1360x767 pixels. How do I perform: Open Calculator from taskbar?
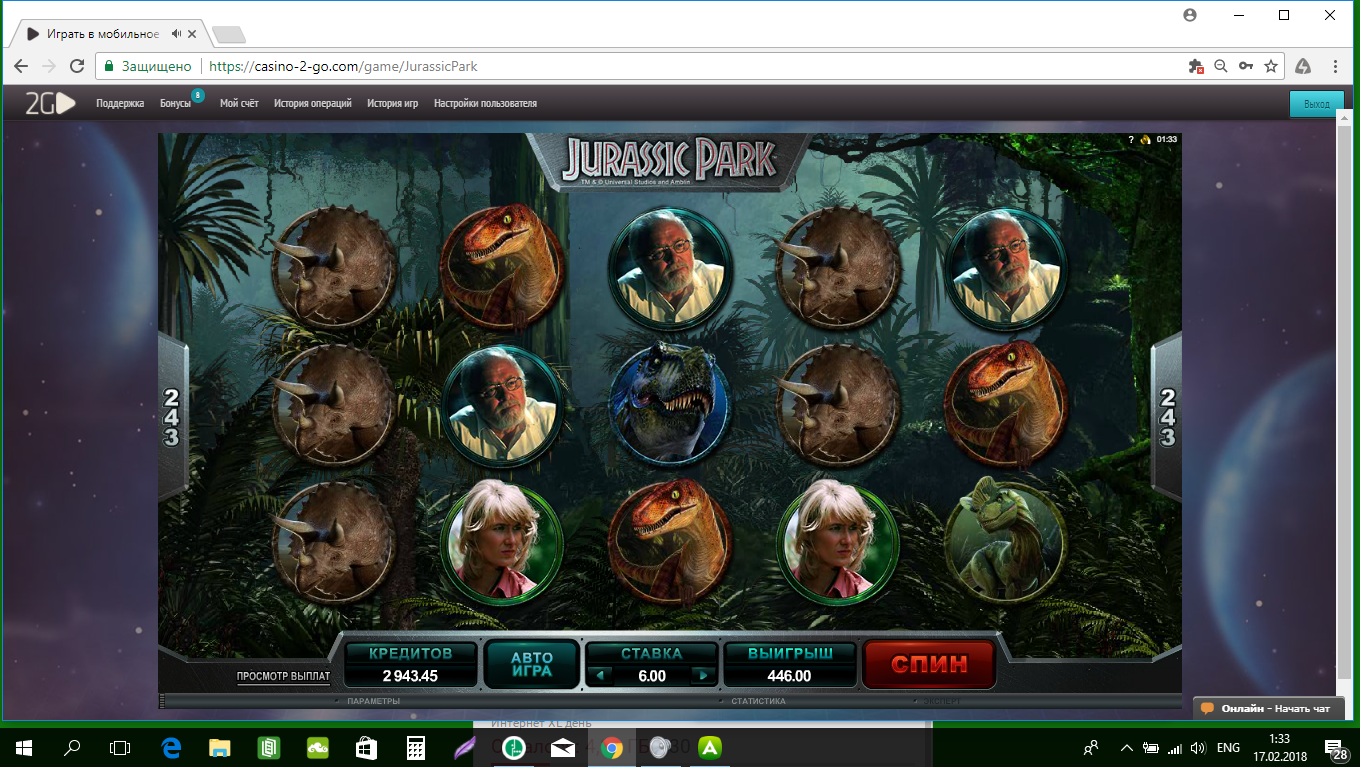tap(416, 747)
